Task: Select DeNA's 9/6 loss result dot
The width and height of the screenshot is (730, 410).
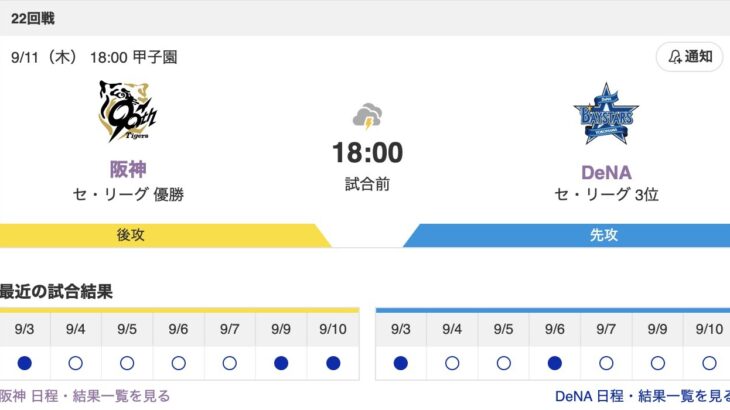Action: point(554,363)
